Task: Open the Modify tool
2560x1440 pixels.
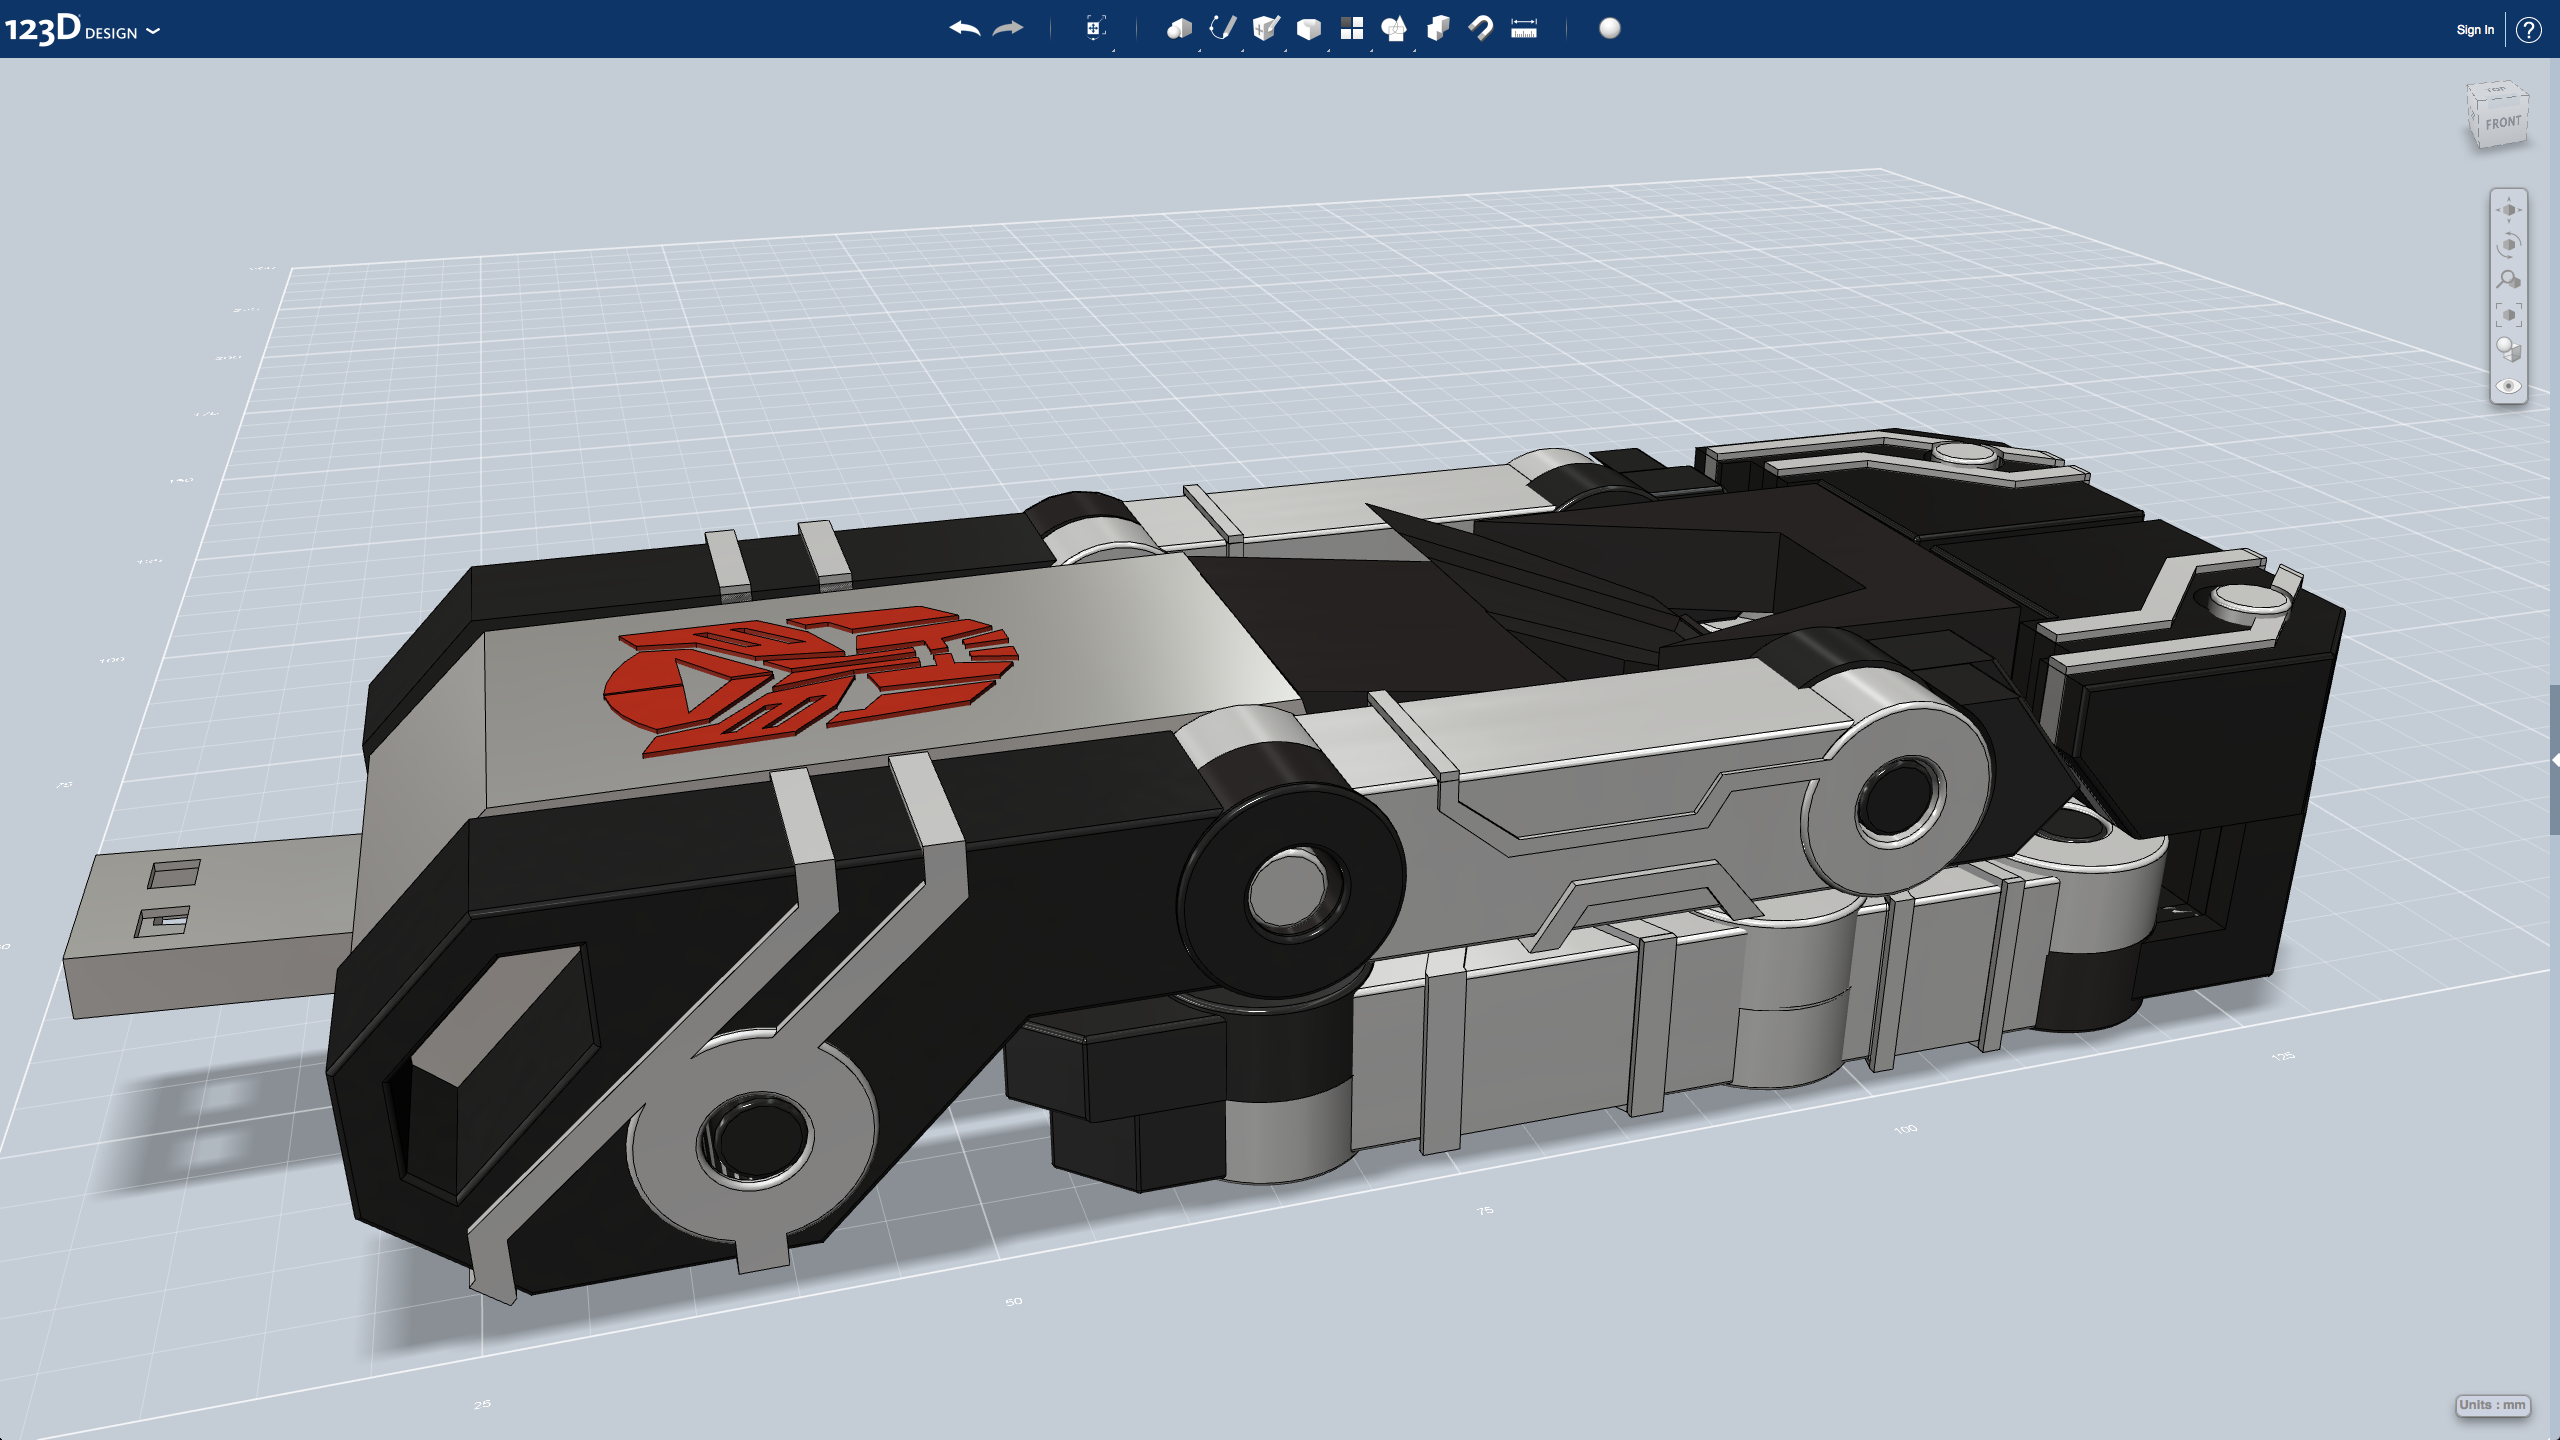Action: click(x=1309, y=29)
